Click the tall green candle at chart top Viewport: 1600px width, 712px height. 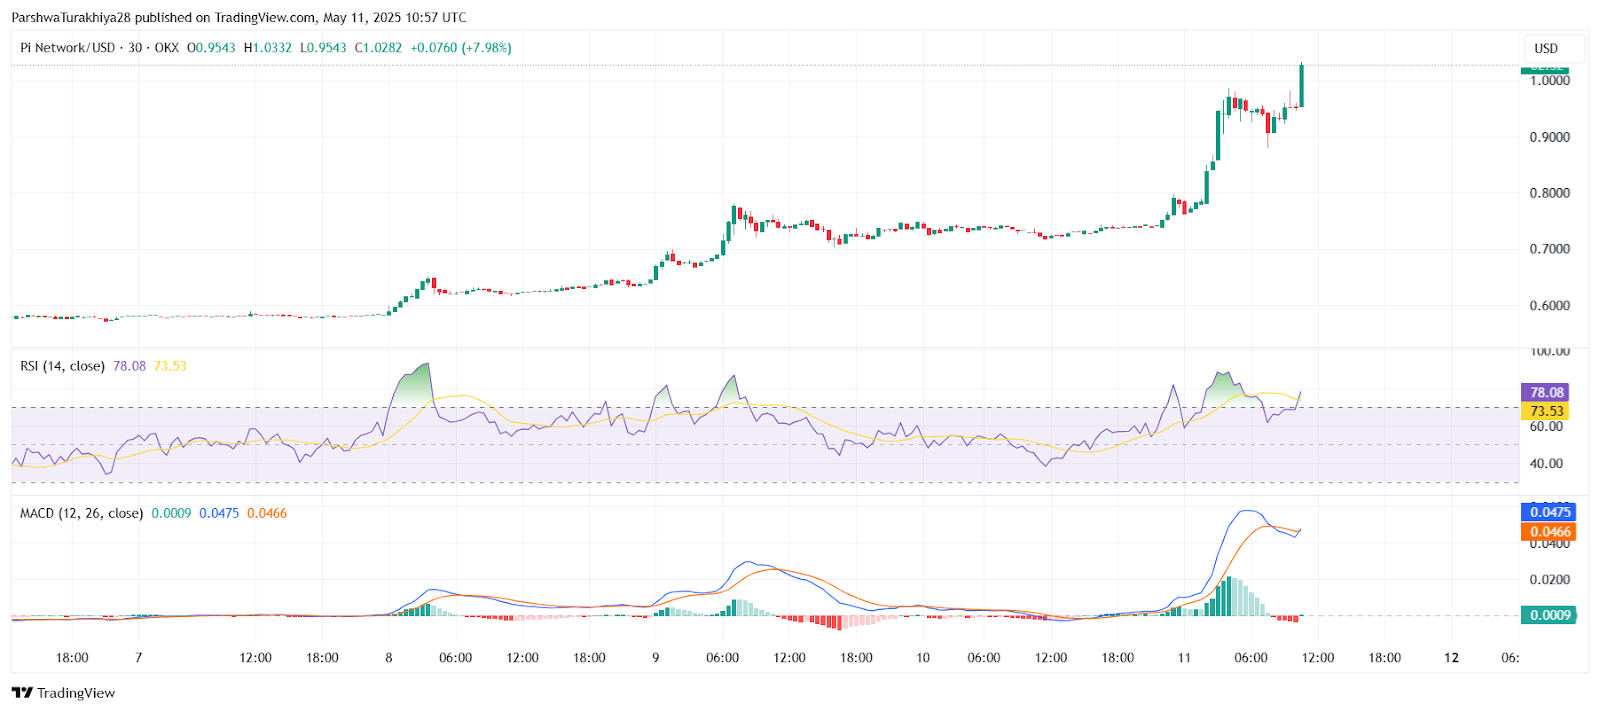coord(1301,85)
